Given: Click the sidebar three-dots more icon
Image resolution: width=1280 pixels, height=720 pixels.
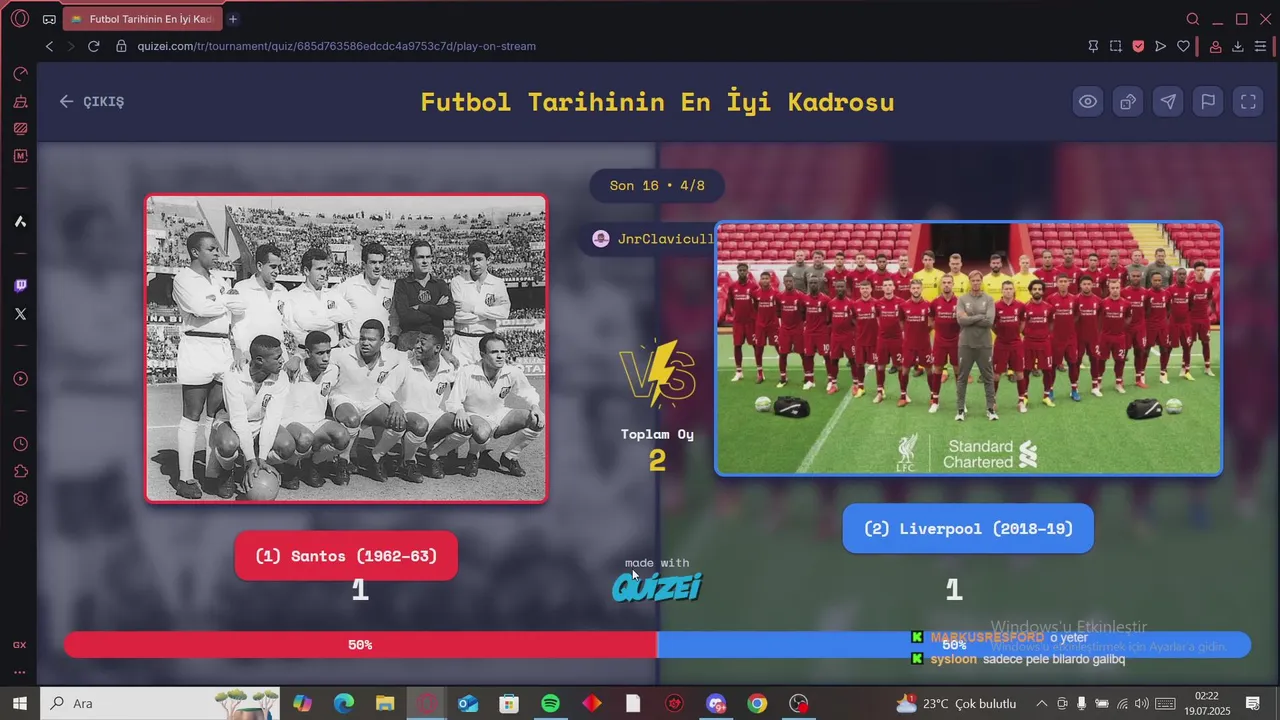Looking at the screenshot, I should coord(20,673).
